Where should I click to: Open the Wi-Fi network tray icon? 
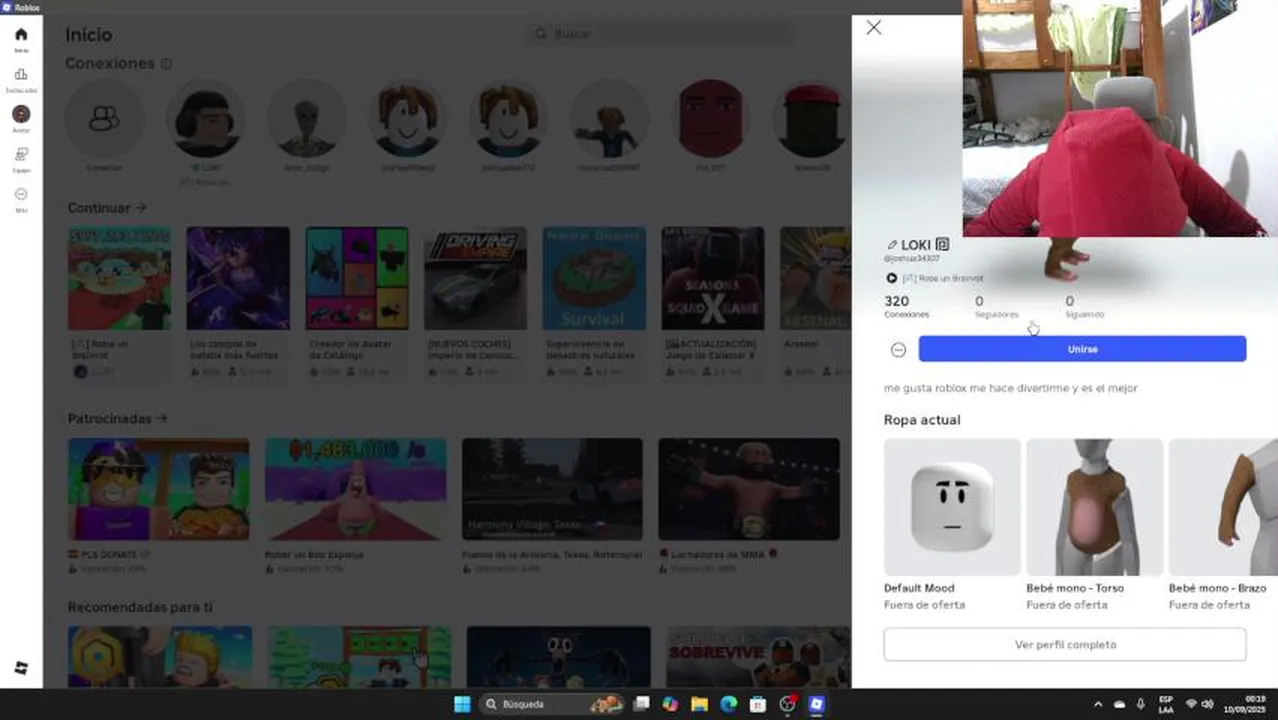tap(1191, 704)
